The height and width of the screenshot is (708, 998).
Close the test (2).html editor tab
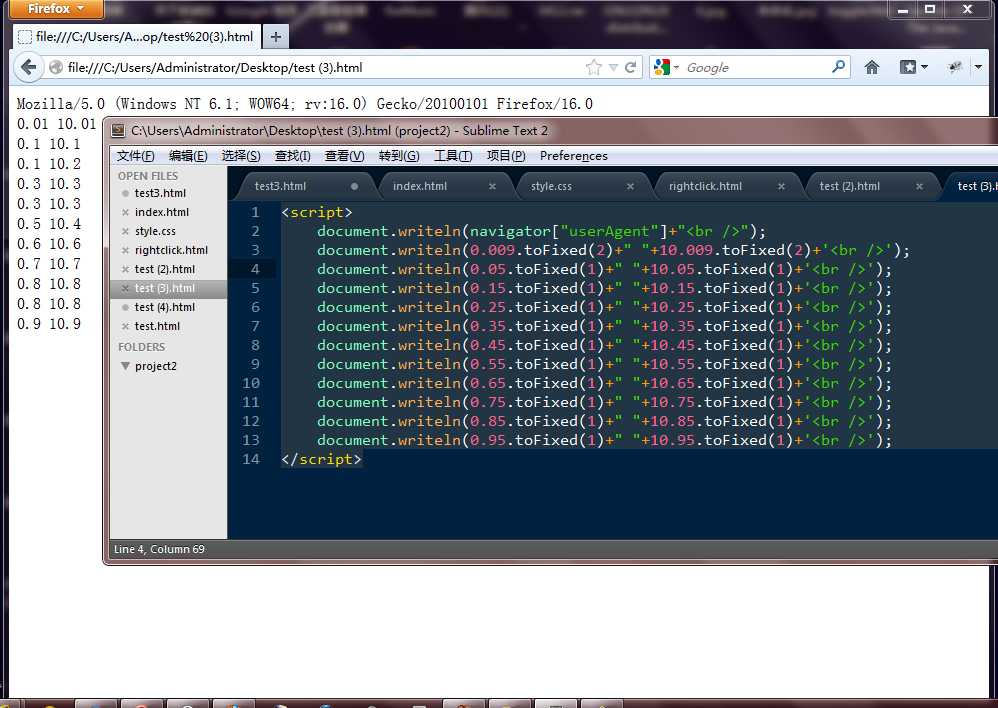919,187
